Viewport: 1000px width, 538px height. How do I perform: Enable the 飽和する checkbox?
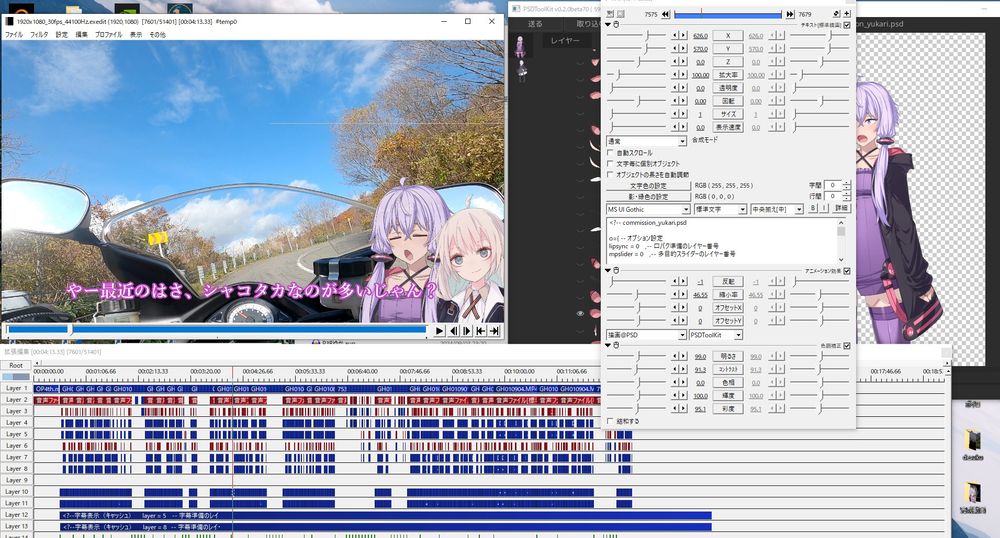point(610,421)
